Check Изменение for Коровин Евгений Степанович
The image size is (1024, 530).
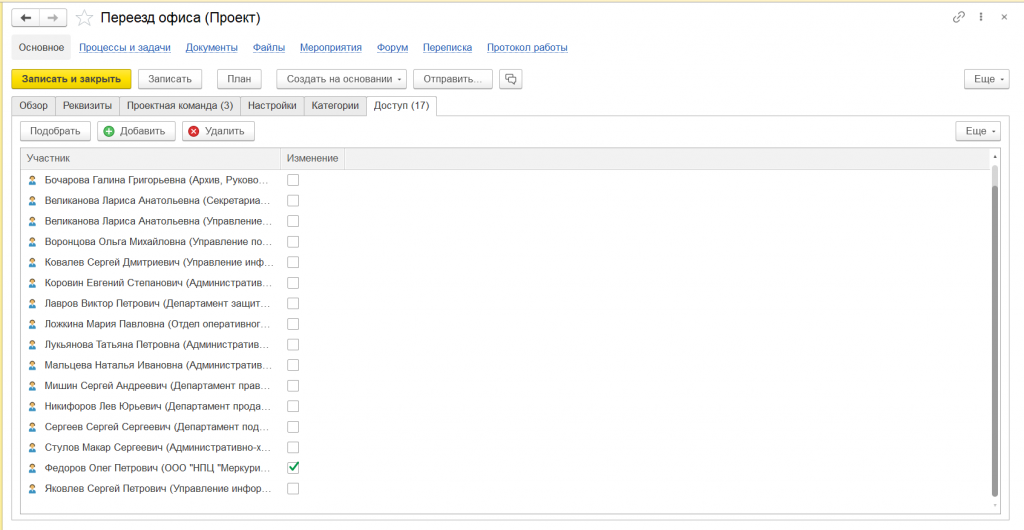(x=293, y=283)
